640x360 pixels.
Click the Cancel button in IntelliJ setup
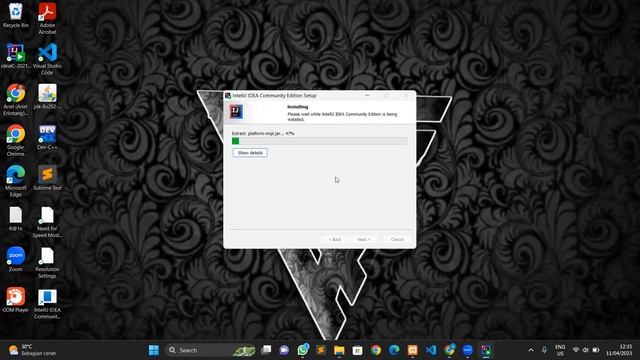pyautogui.click(x=397, y=239)
